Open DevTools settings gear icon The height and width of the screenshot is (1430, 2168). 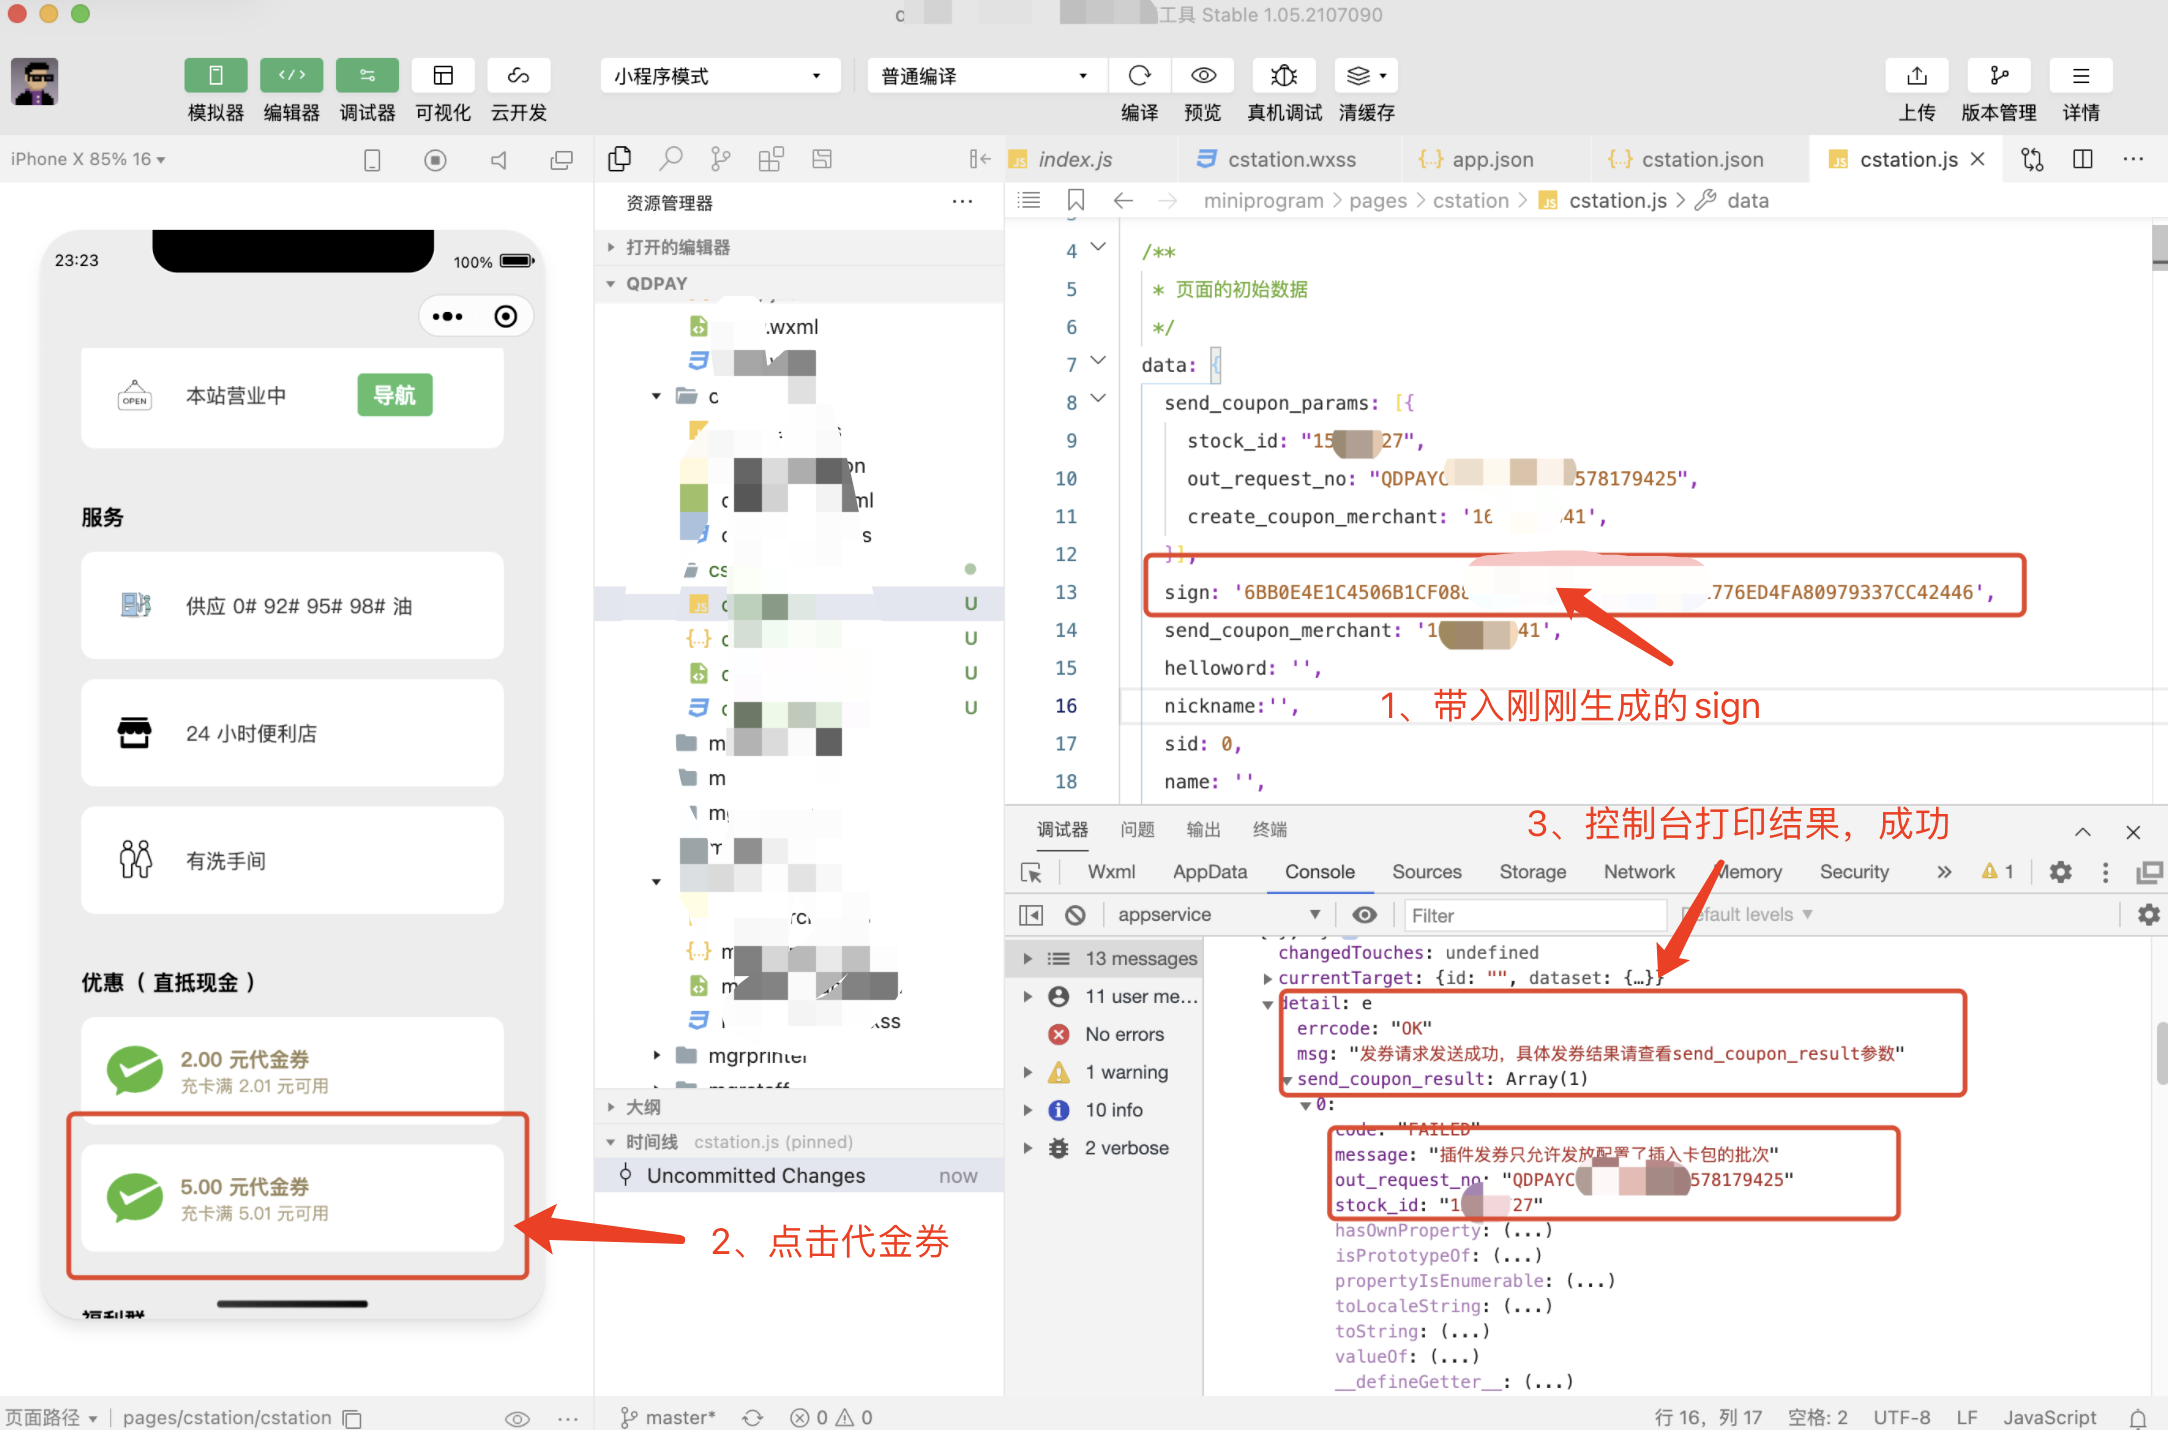pos(2060,872)
